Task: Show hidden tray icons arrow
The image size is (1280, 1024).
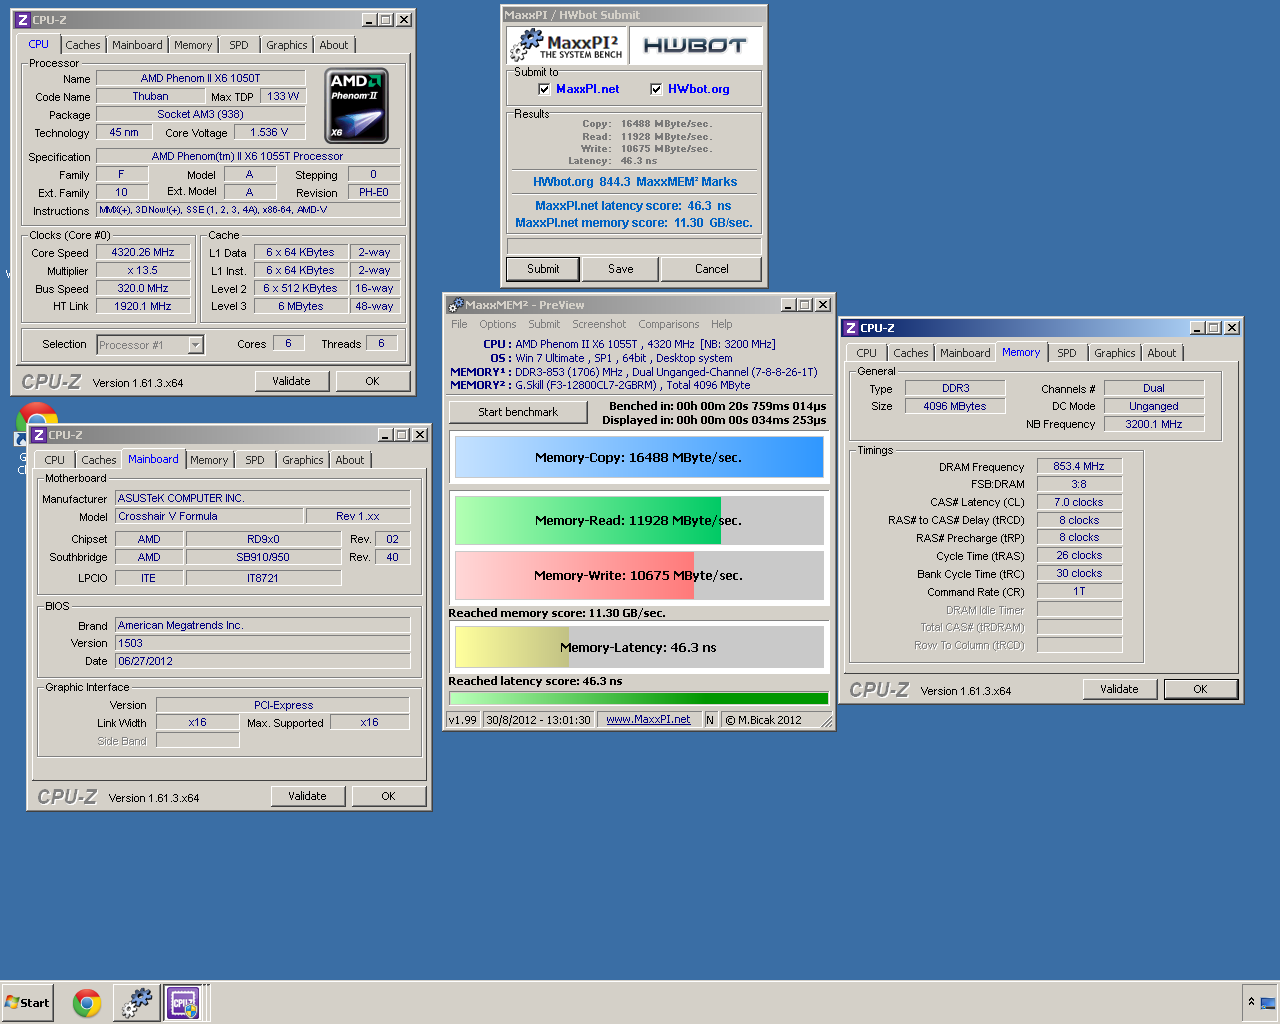Action: (1251, 1002)
